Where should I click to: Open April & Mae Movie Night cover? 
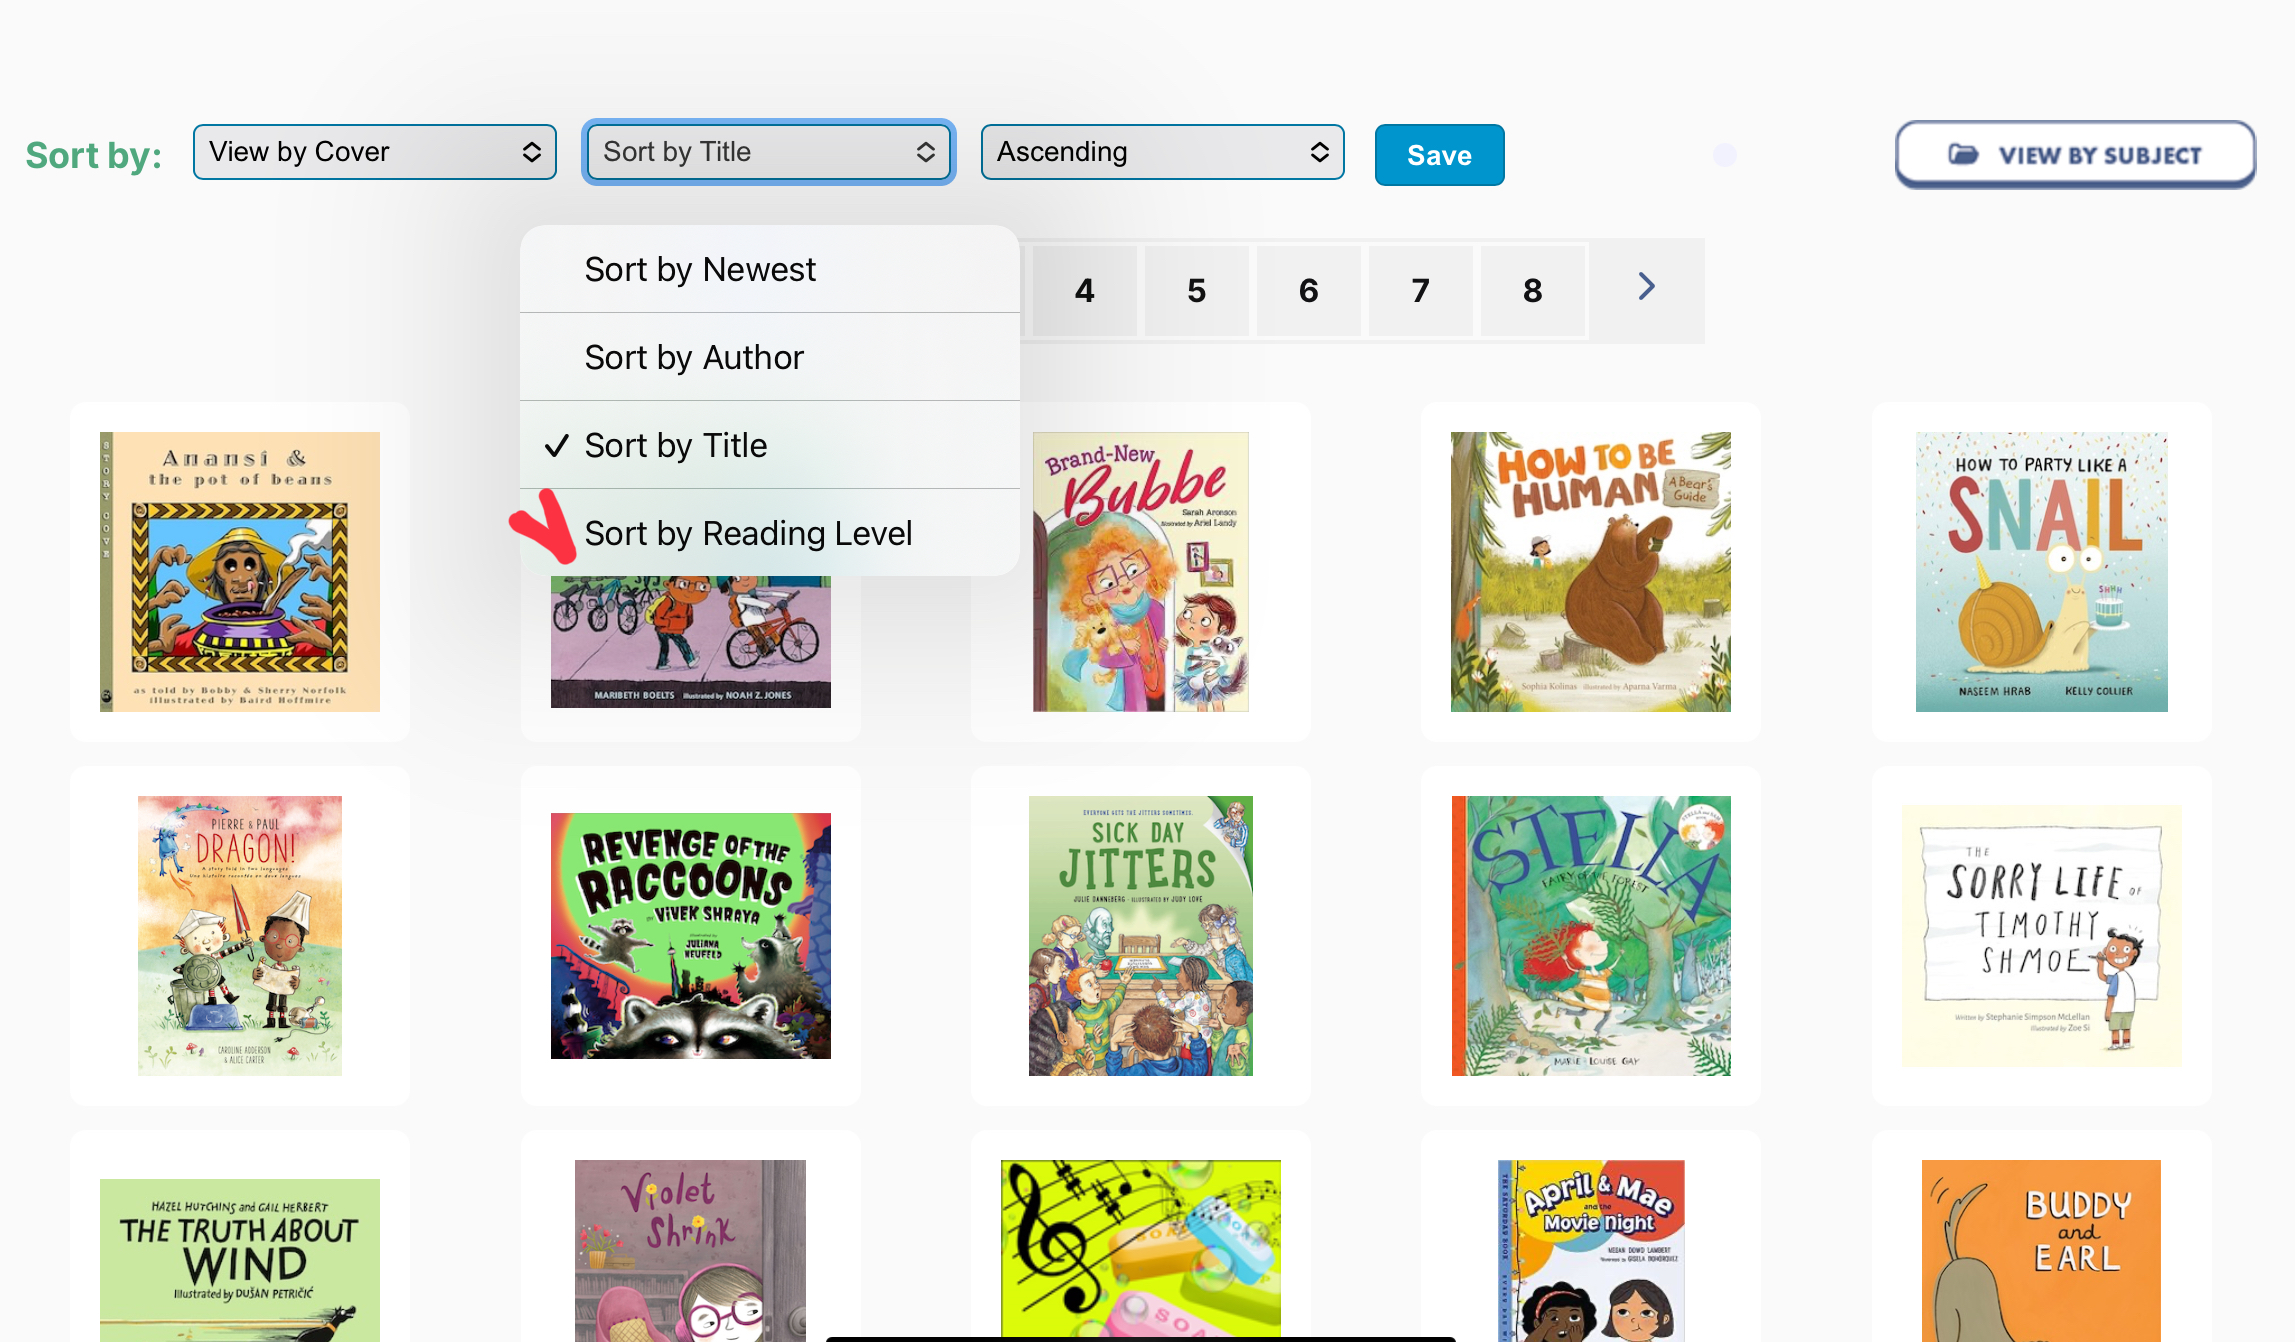point(1590,1251)
